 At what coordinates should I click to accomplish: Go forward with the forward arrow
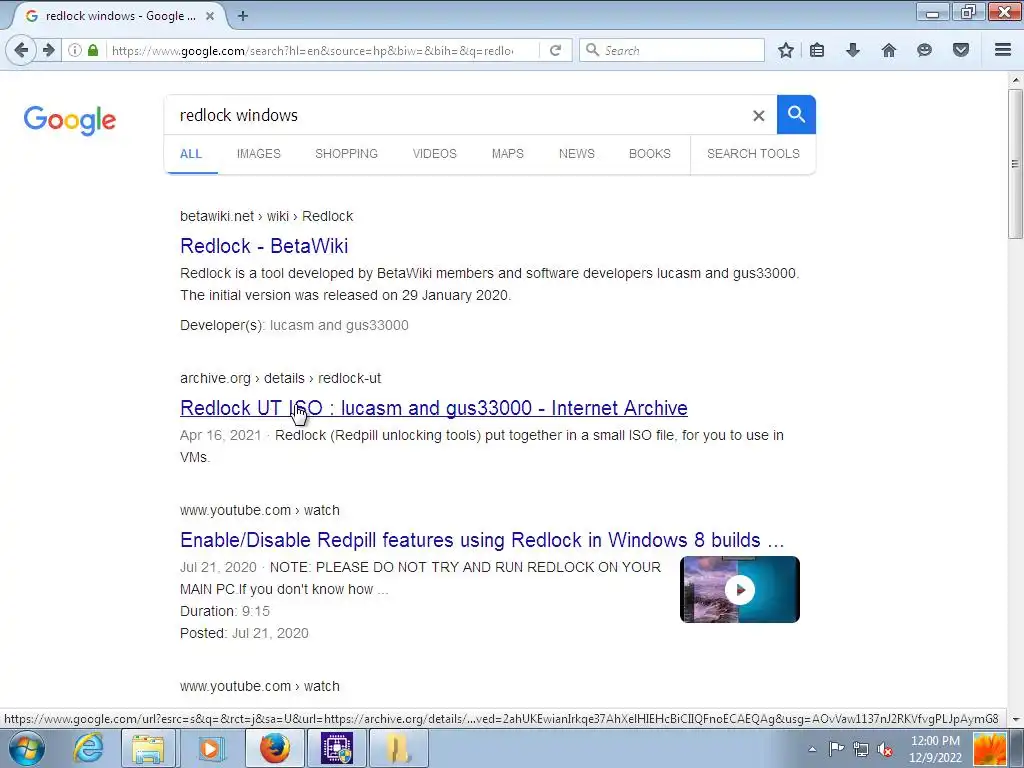(49, 50)
